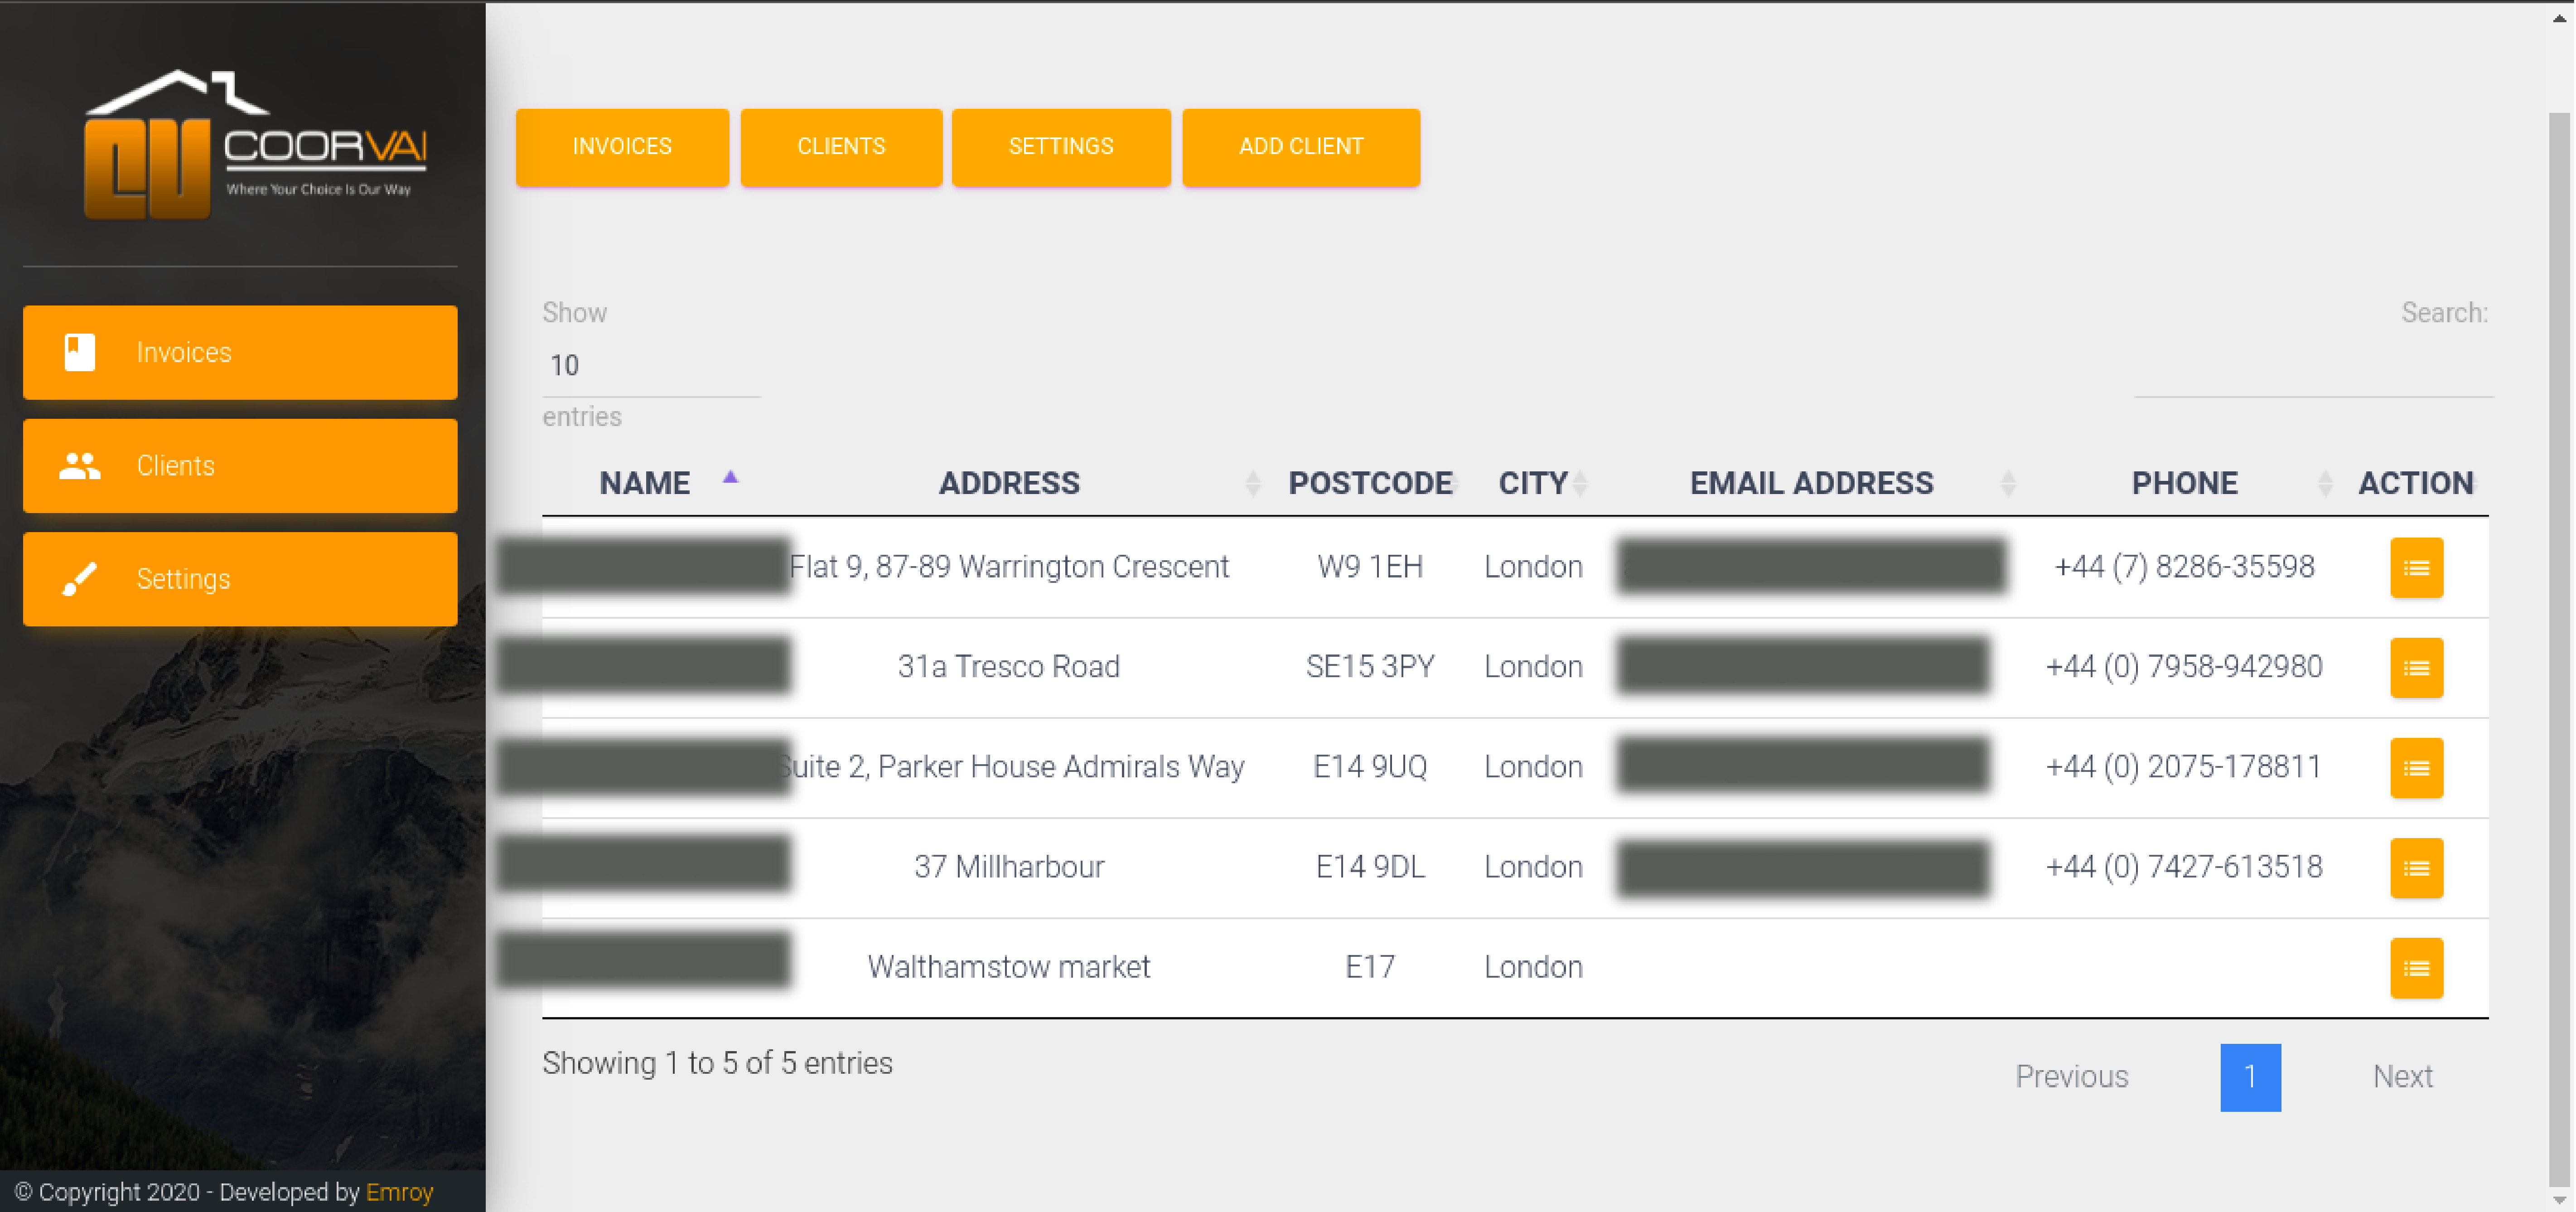Open the top Invoices tab button

pos(622,147)
